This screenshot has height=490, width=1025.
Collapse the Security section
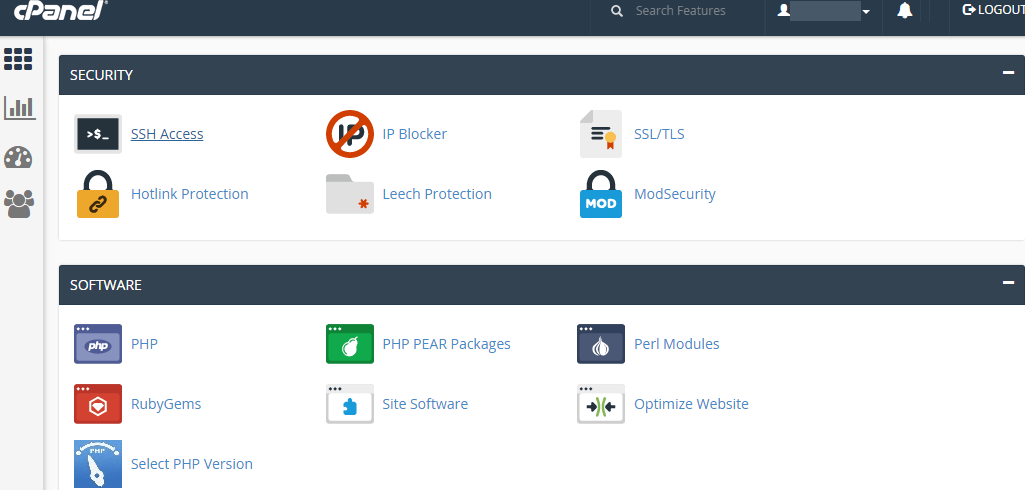pyautogui.click(x=1008, y=74)
